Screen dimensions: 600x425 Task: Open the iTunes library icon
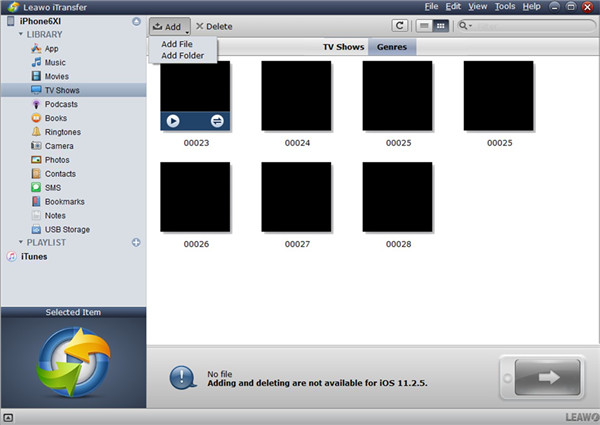pos(11,256)
